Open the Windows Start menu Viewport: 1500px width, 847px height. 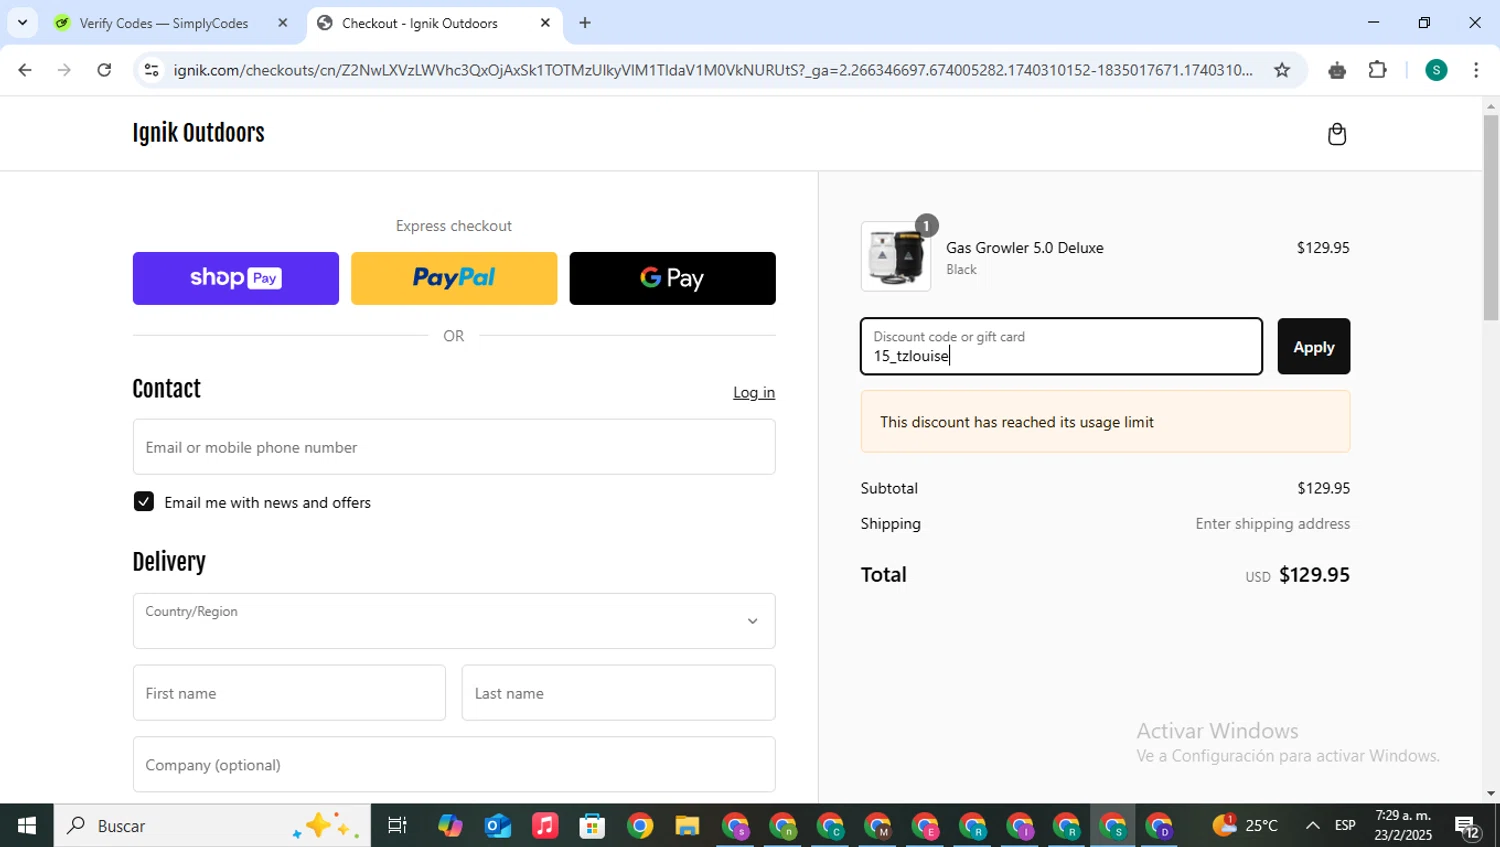tap(27, 826)
